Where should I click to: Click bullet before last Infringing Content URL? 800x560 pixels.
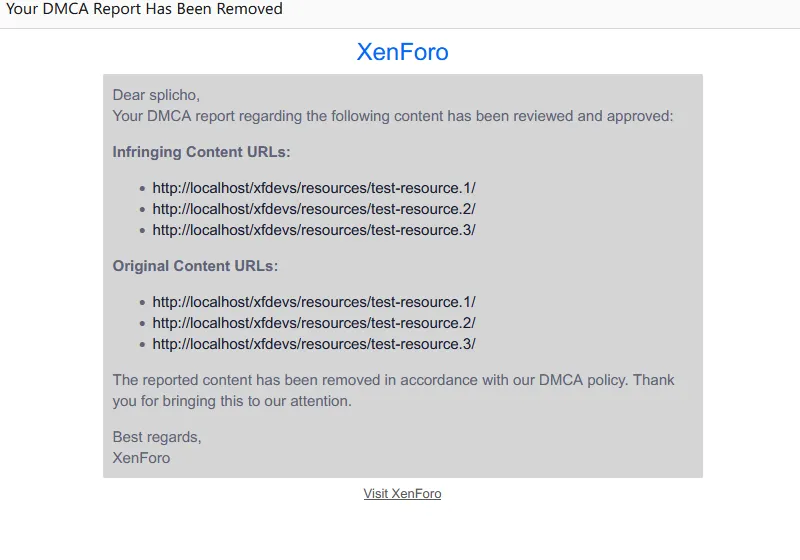143,231
